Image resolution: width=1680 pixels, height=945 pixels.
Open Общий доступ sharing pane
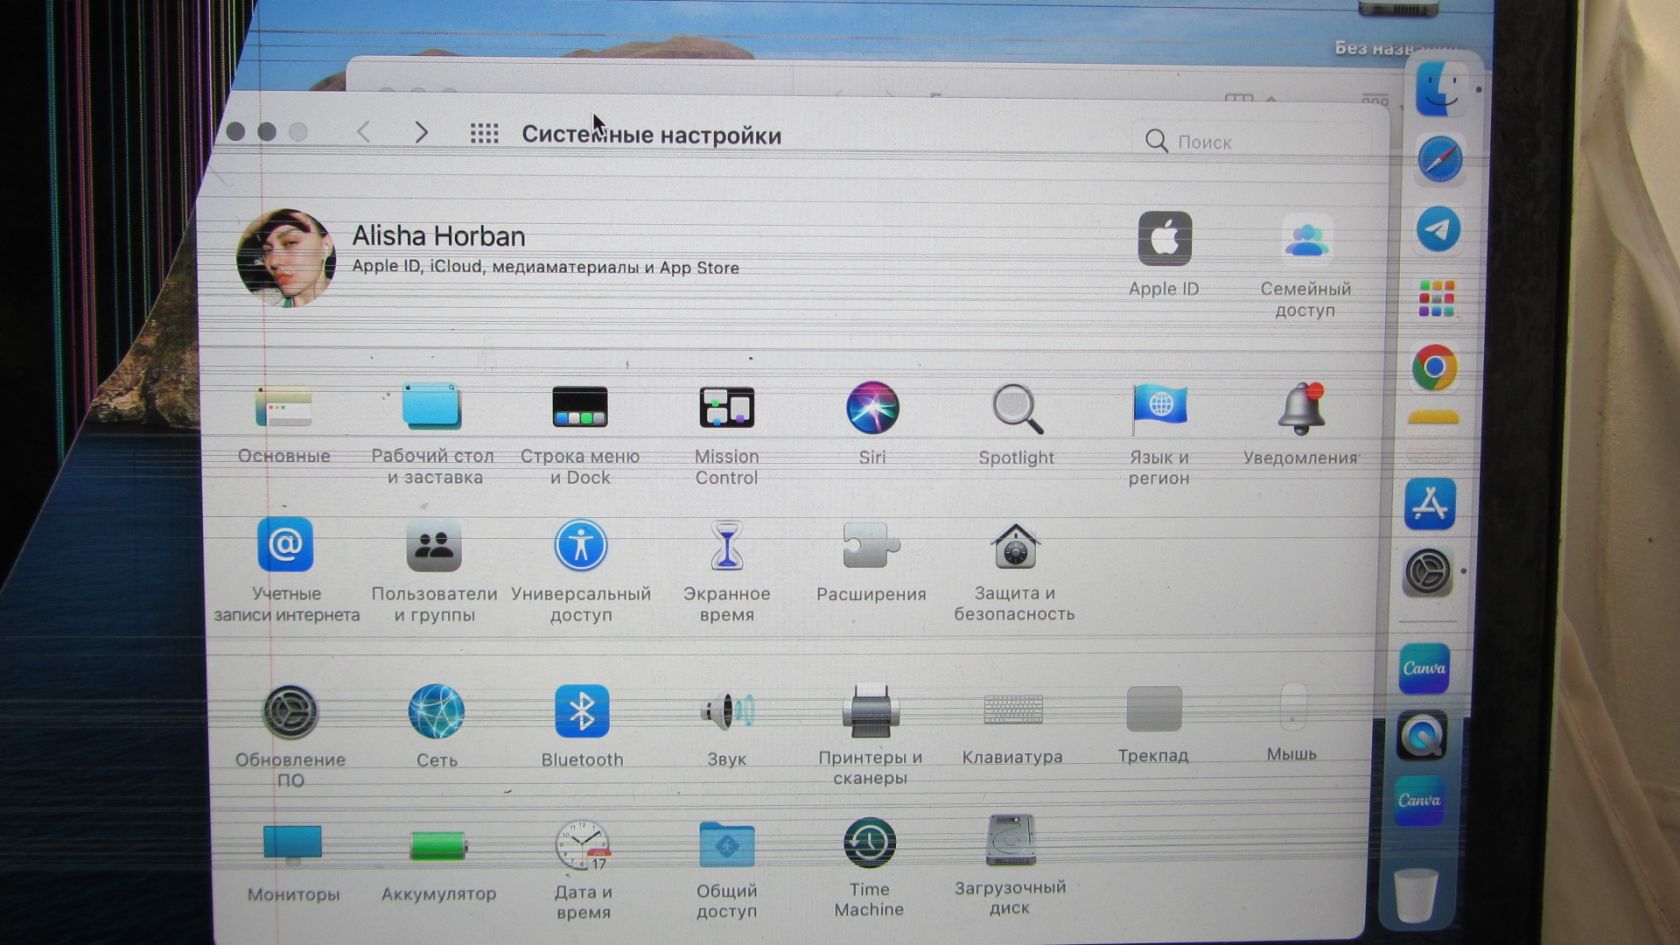[727, 845]
